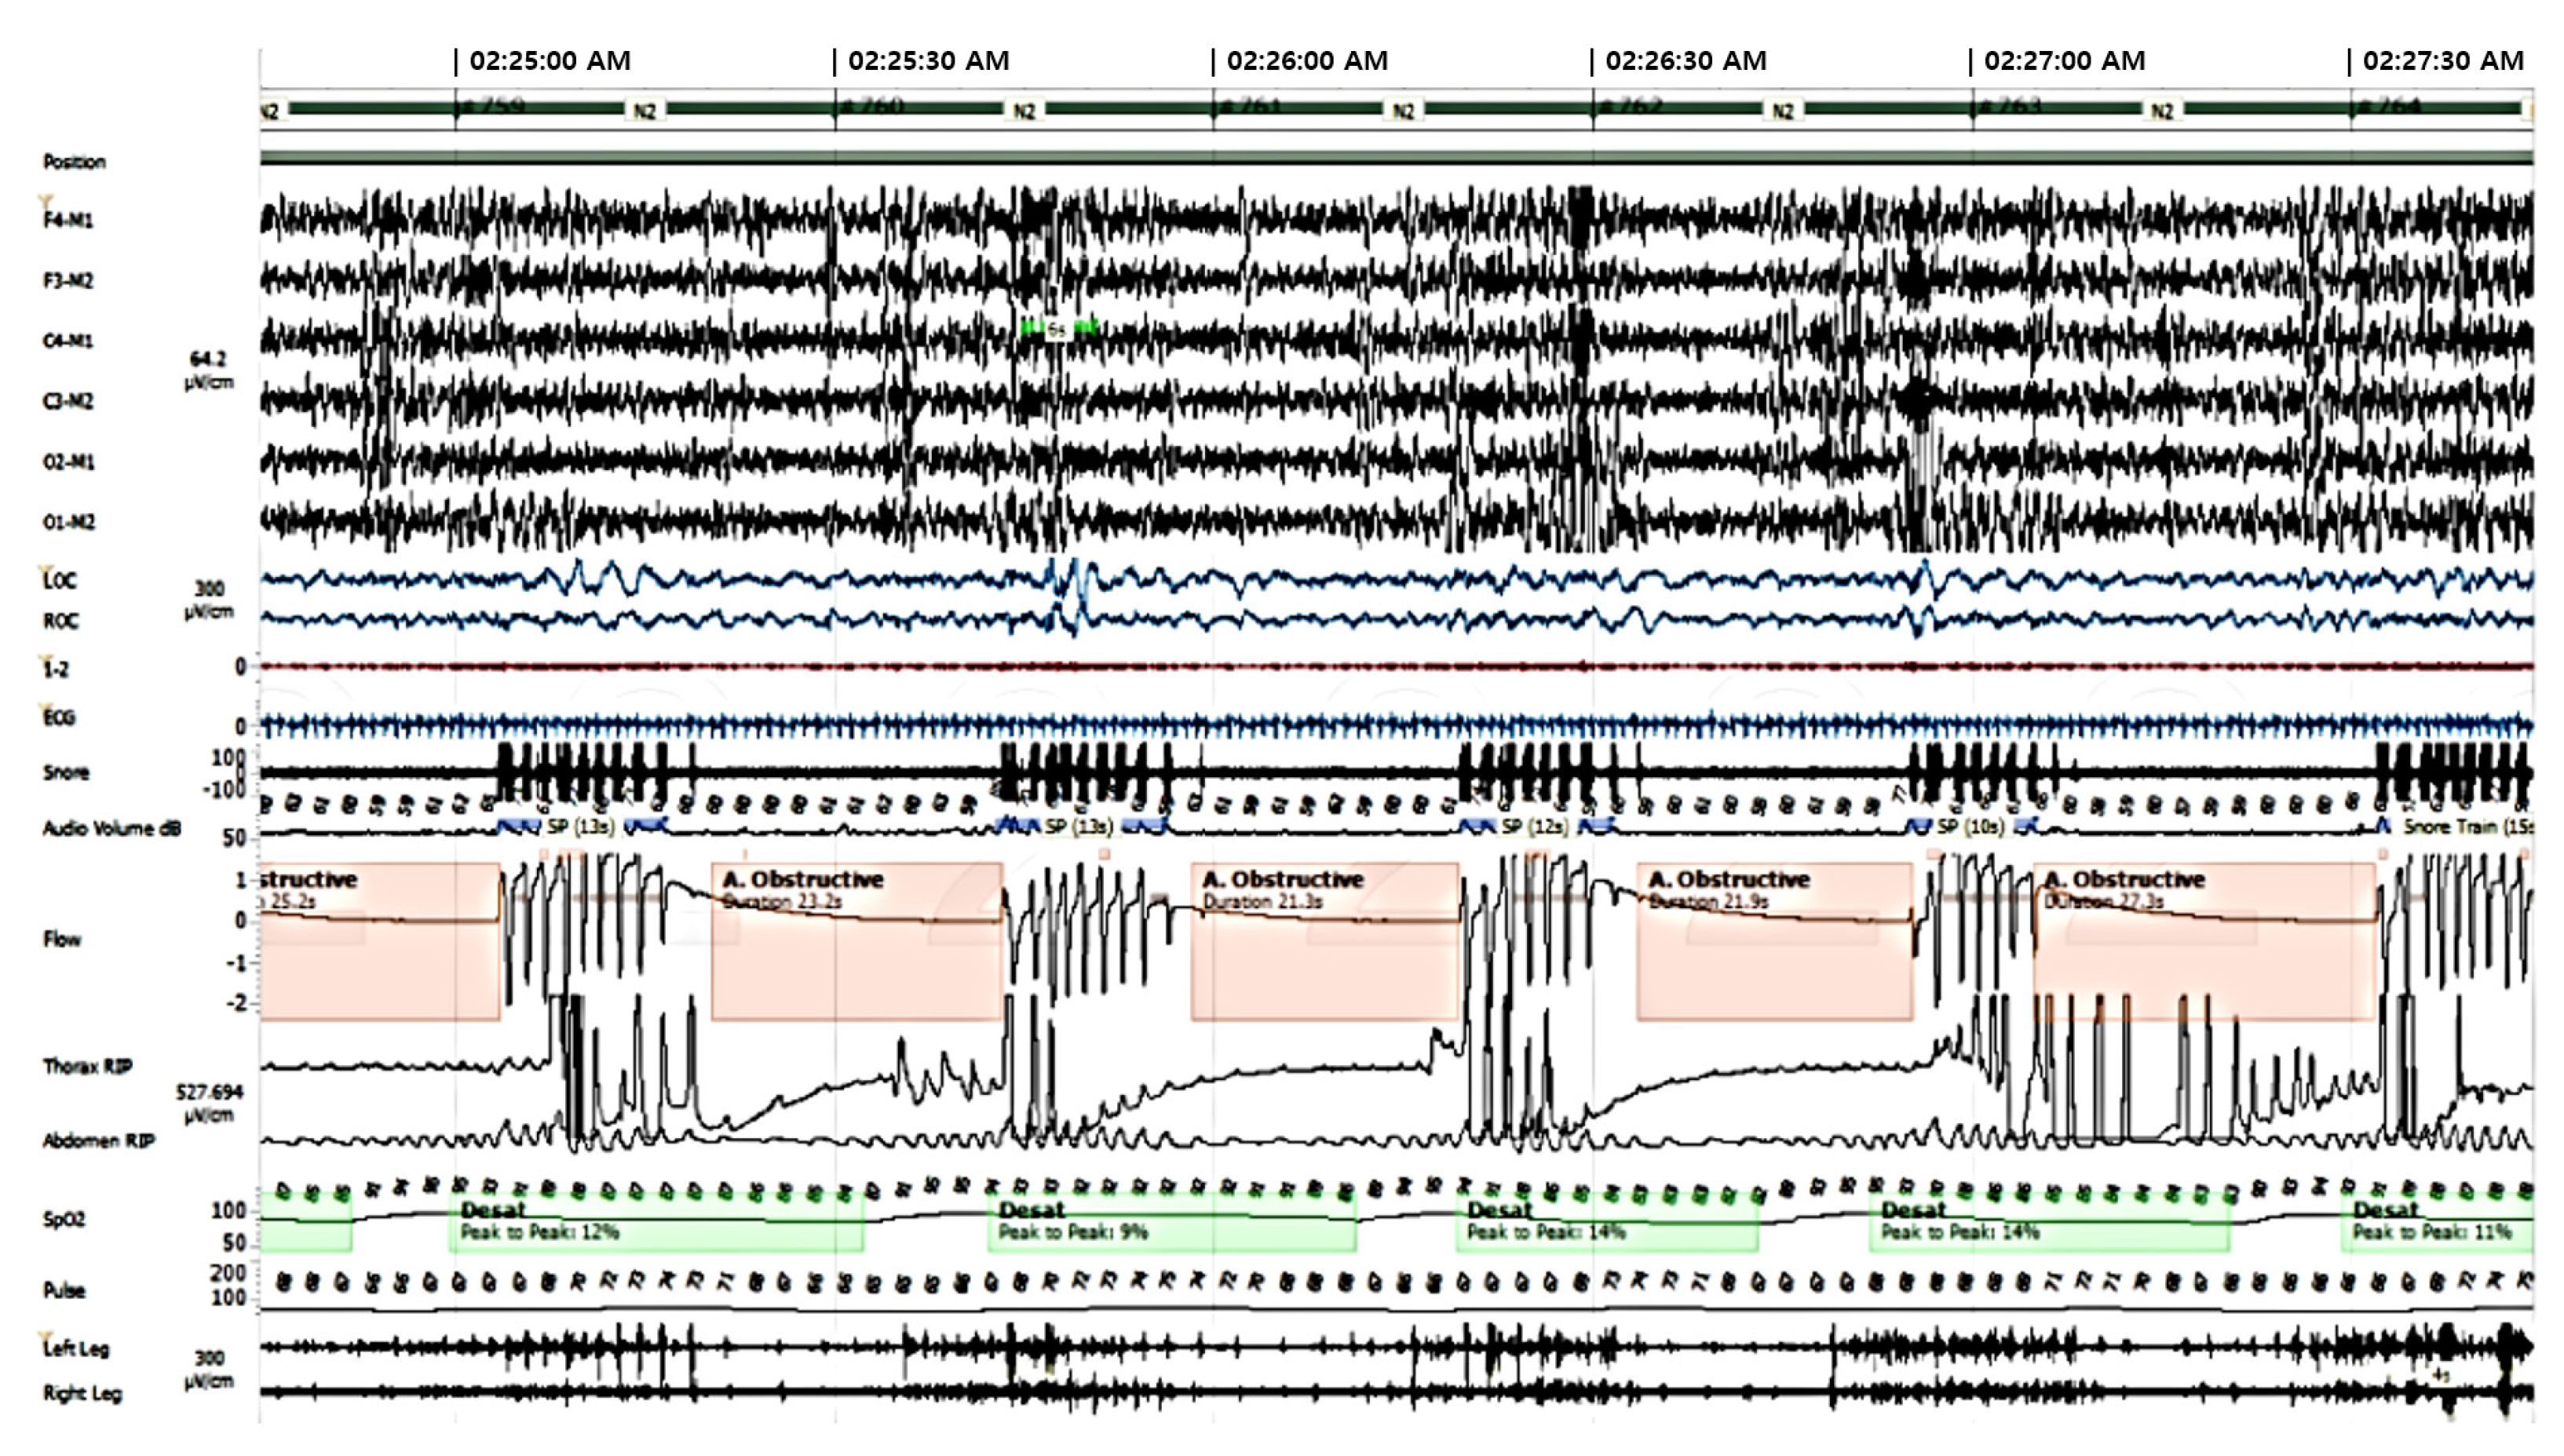Select the first SP (13s) snore event marker

tap(581, 826)
